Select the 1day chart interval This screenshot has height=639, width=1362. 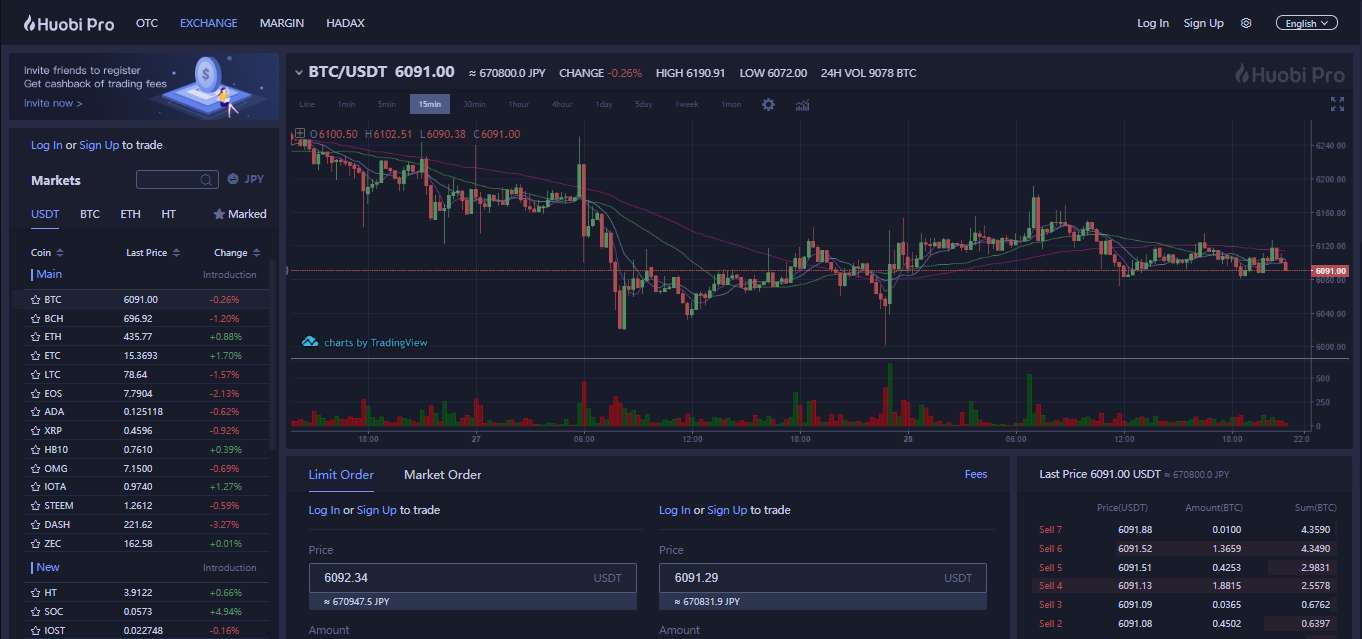(x=603, y=104)
